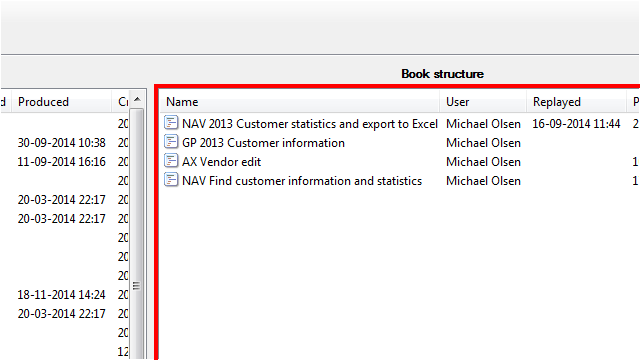Select GP 2013 Customer information row
Image resolution: width=640 pixels, height=360 pixels.
[263, 143]
